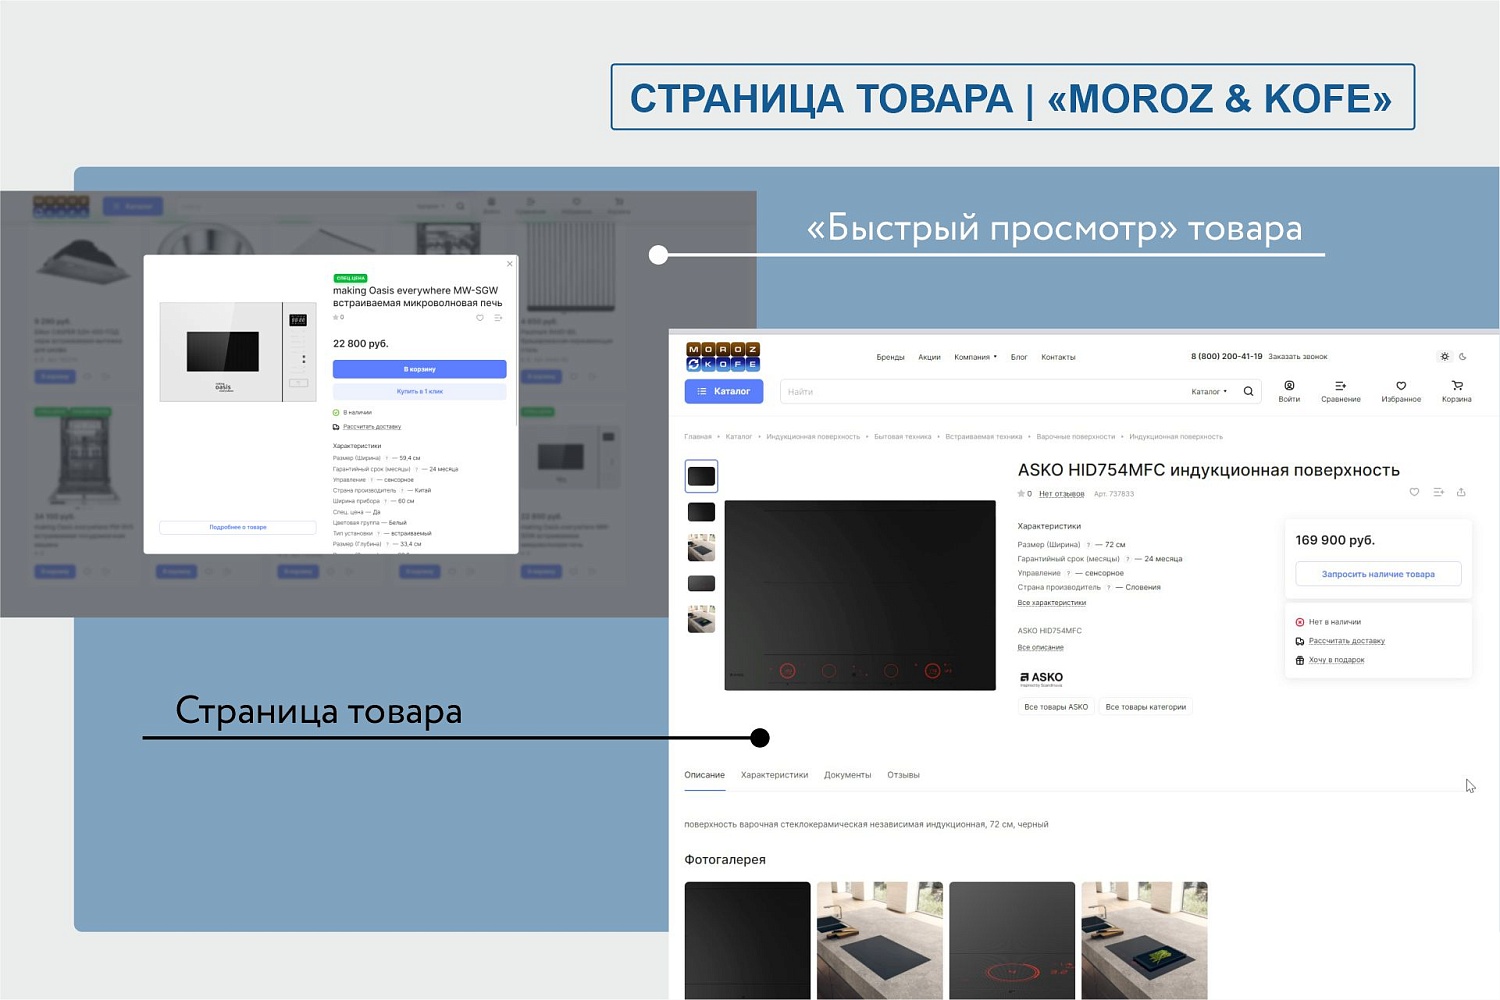Open the Каталог dropdown inside search bar
Screen dimensions: 1500x1000
tap(1209, 392)
